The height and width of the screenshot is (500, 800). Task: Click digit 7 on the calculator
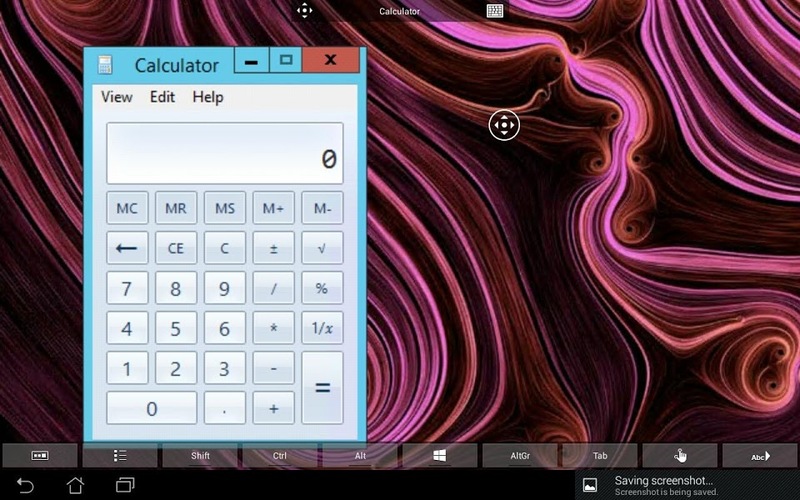[x=127, y=288]
